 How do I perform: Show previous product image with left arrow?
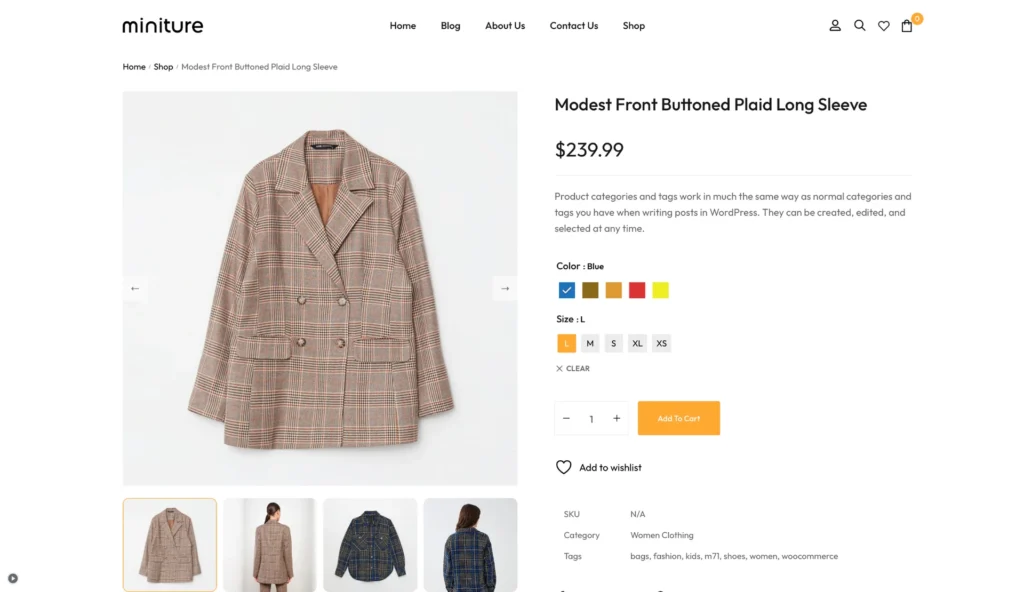coord(135,288)
